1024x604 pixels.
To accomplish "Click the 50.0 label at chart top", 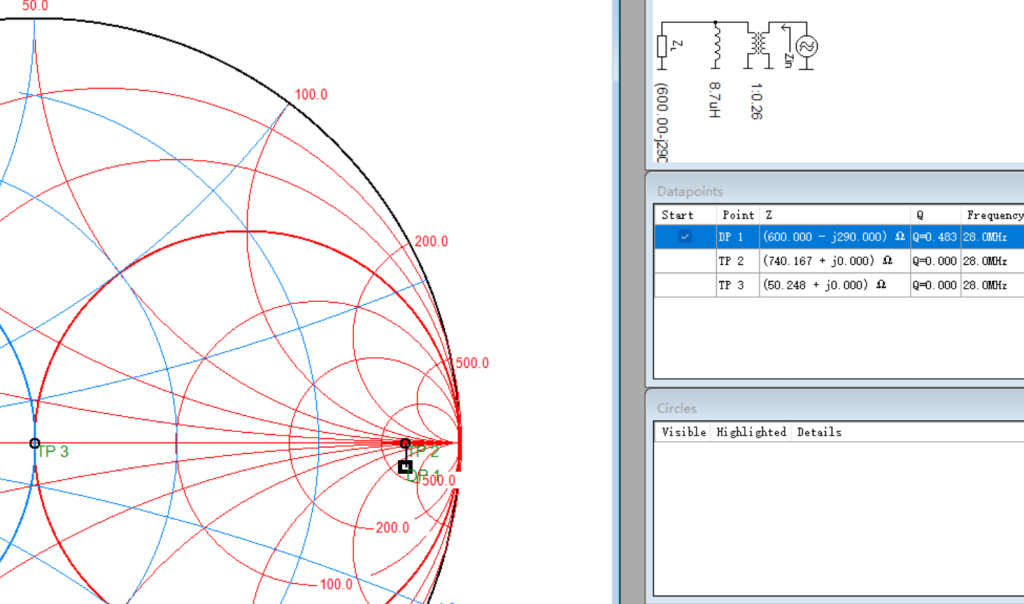I will (x=35, y=6).
